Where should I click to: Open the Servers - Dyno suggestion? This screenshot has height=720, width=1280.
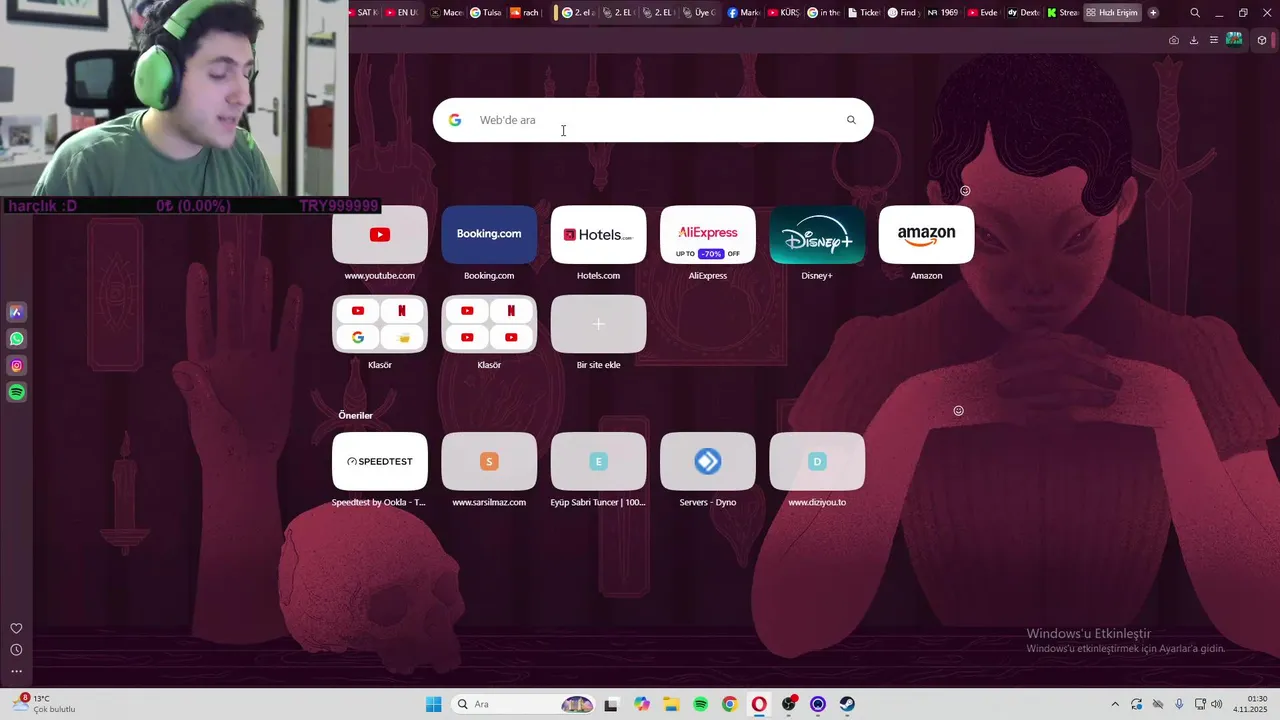click(x=708, y=461)
